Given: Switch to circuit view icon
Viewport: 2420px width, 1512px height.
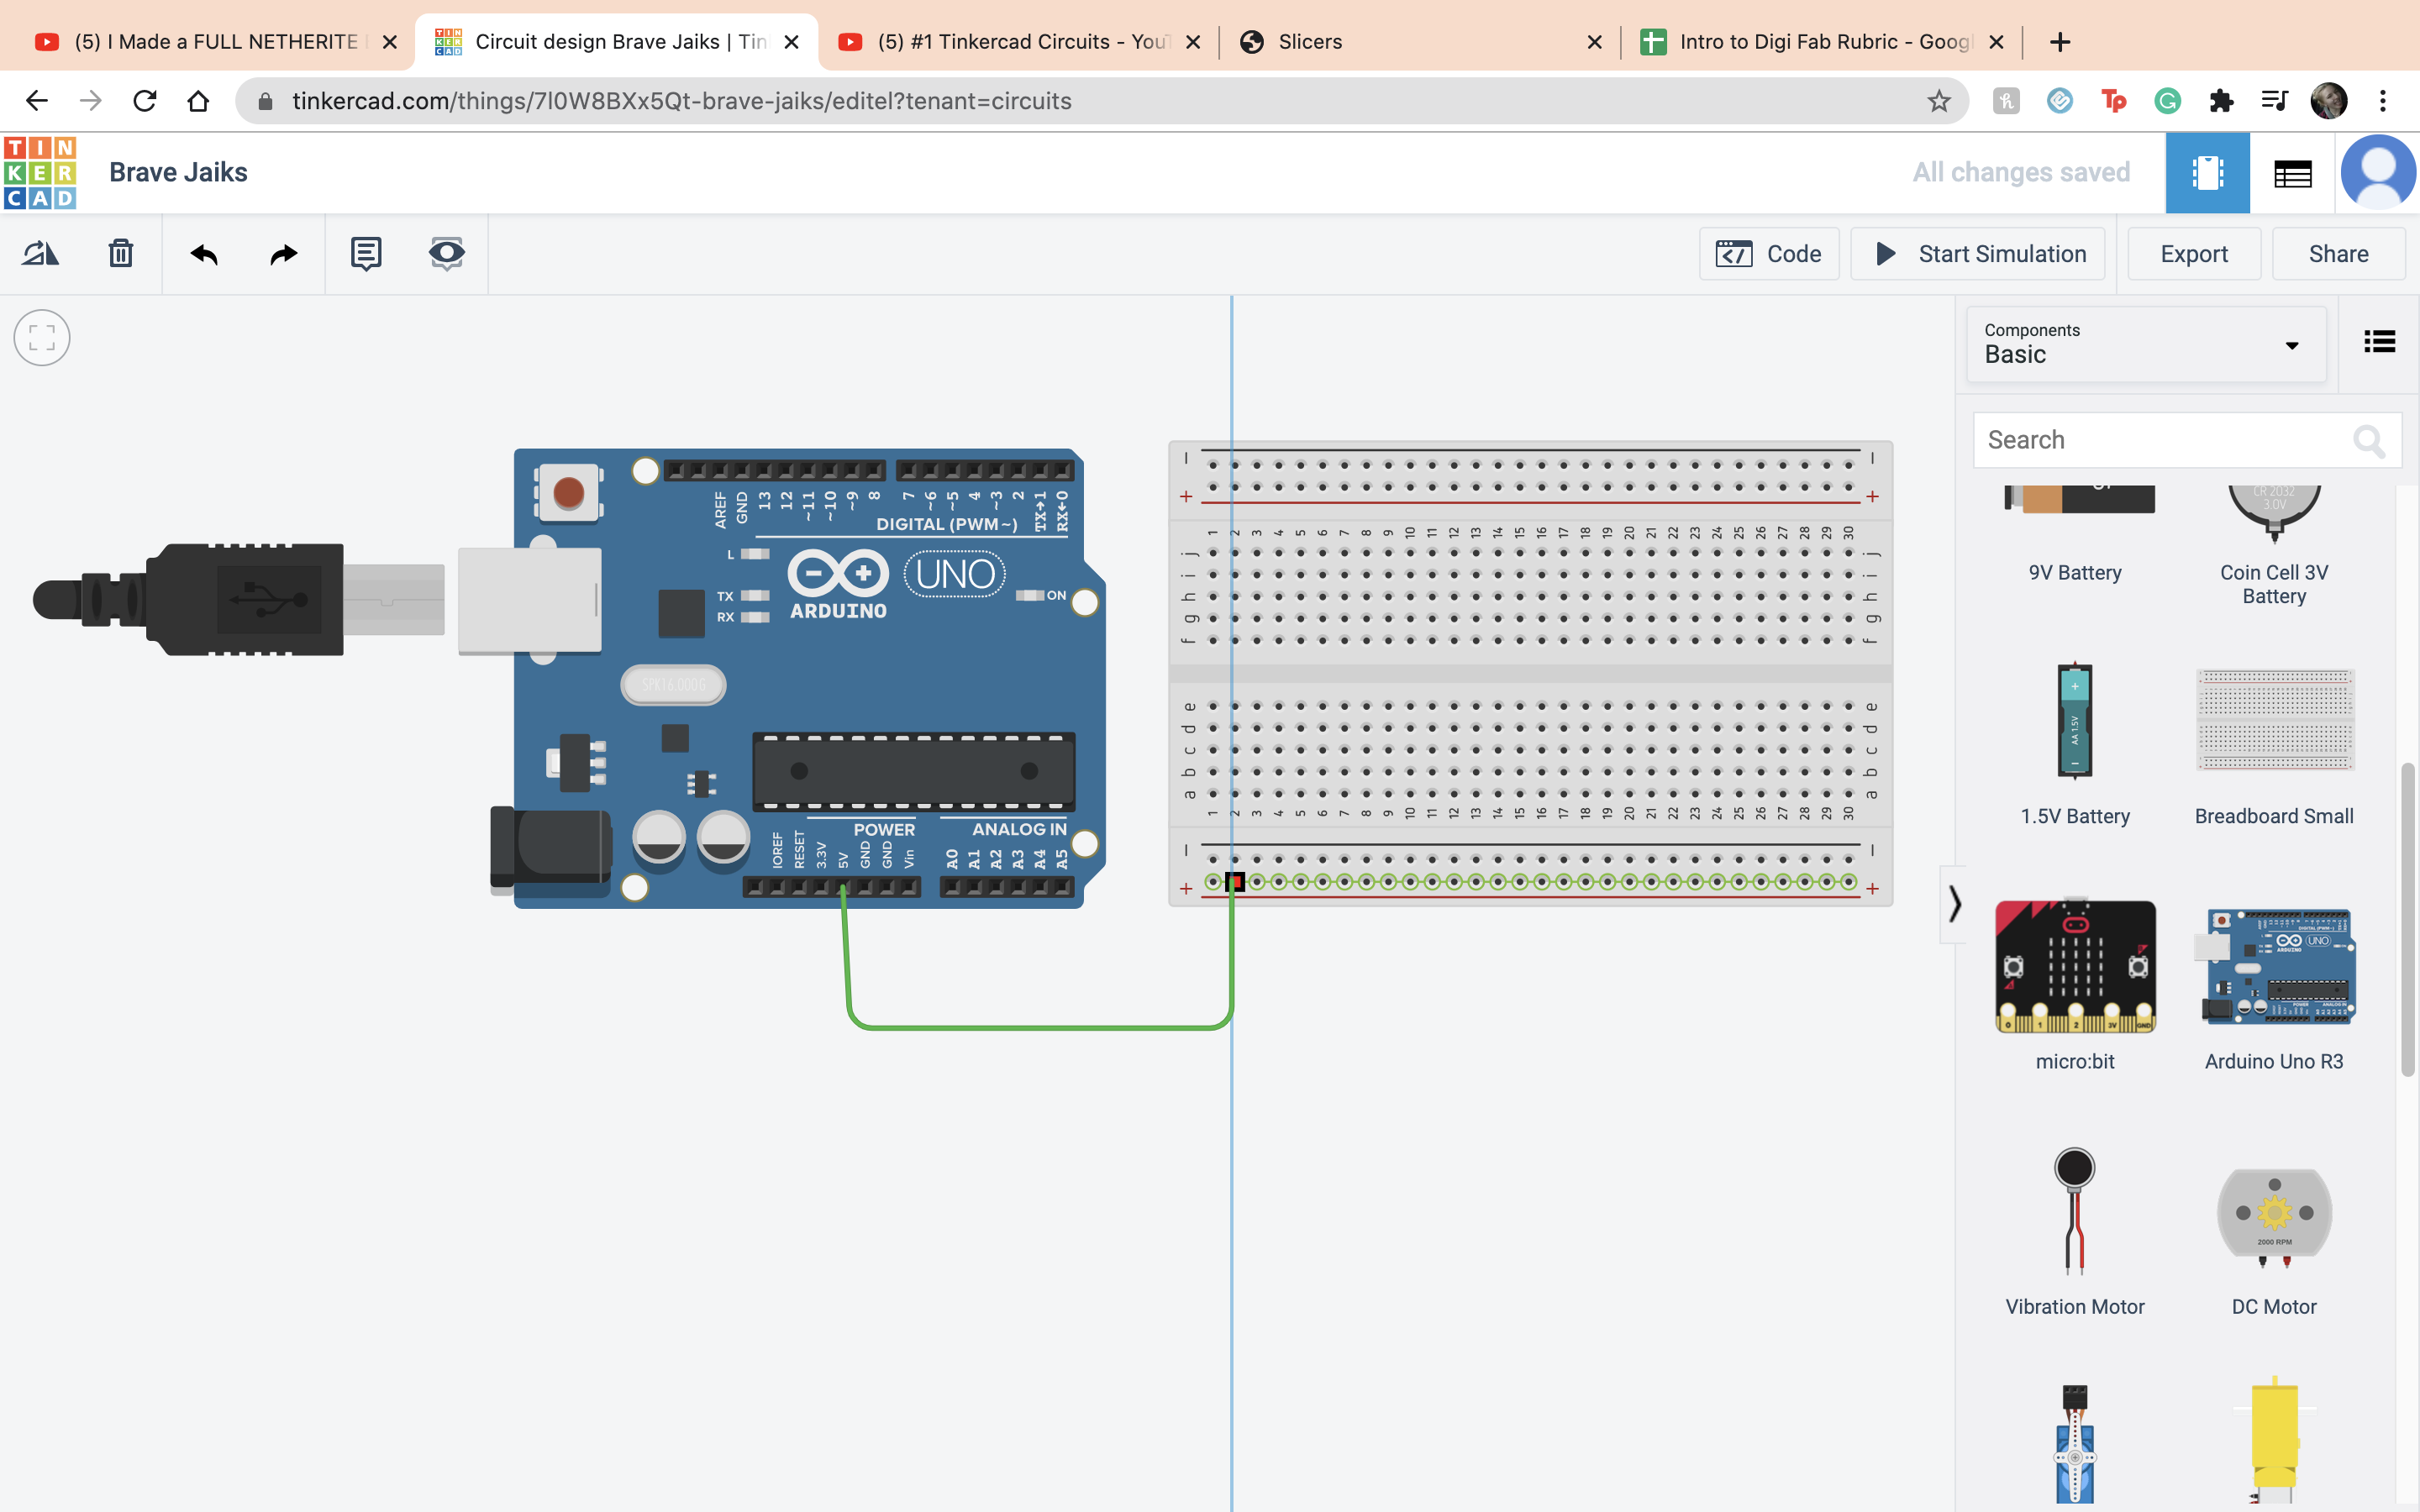Looking at the screenshot, I should click(2207, 173).
